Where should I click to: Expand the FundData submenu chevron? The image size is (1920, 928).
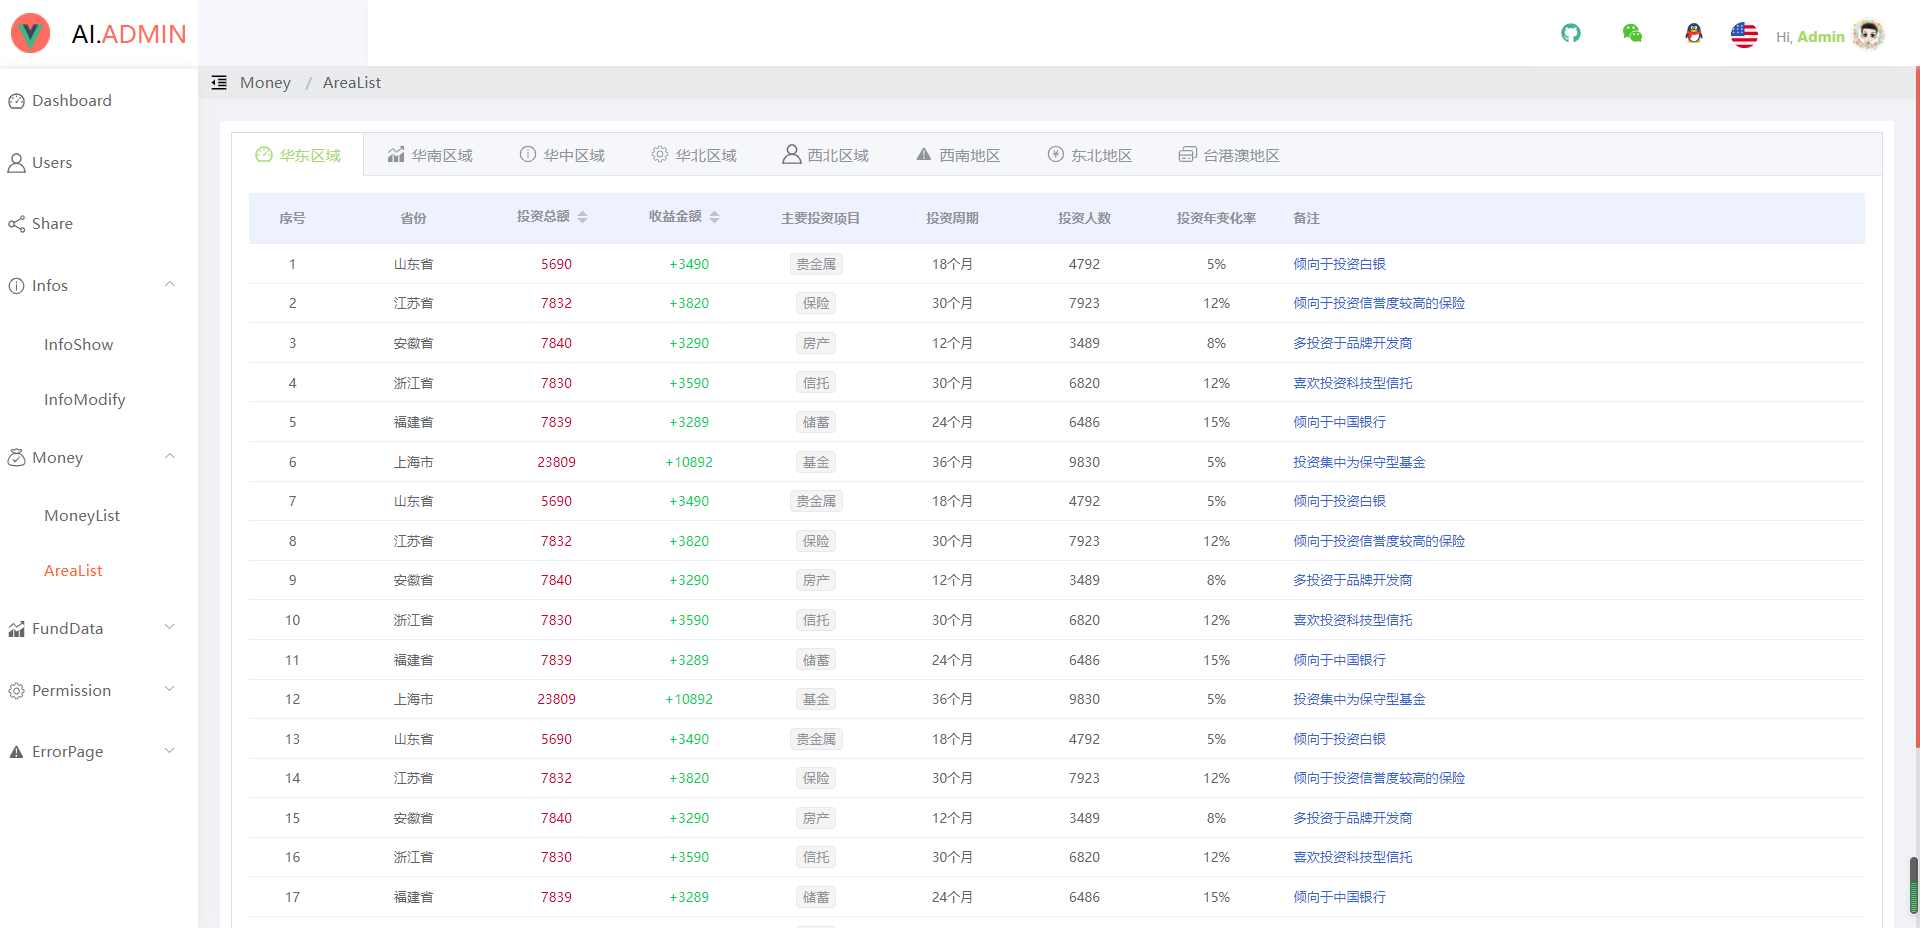[169, 628]
